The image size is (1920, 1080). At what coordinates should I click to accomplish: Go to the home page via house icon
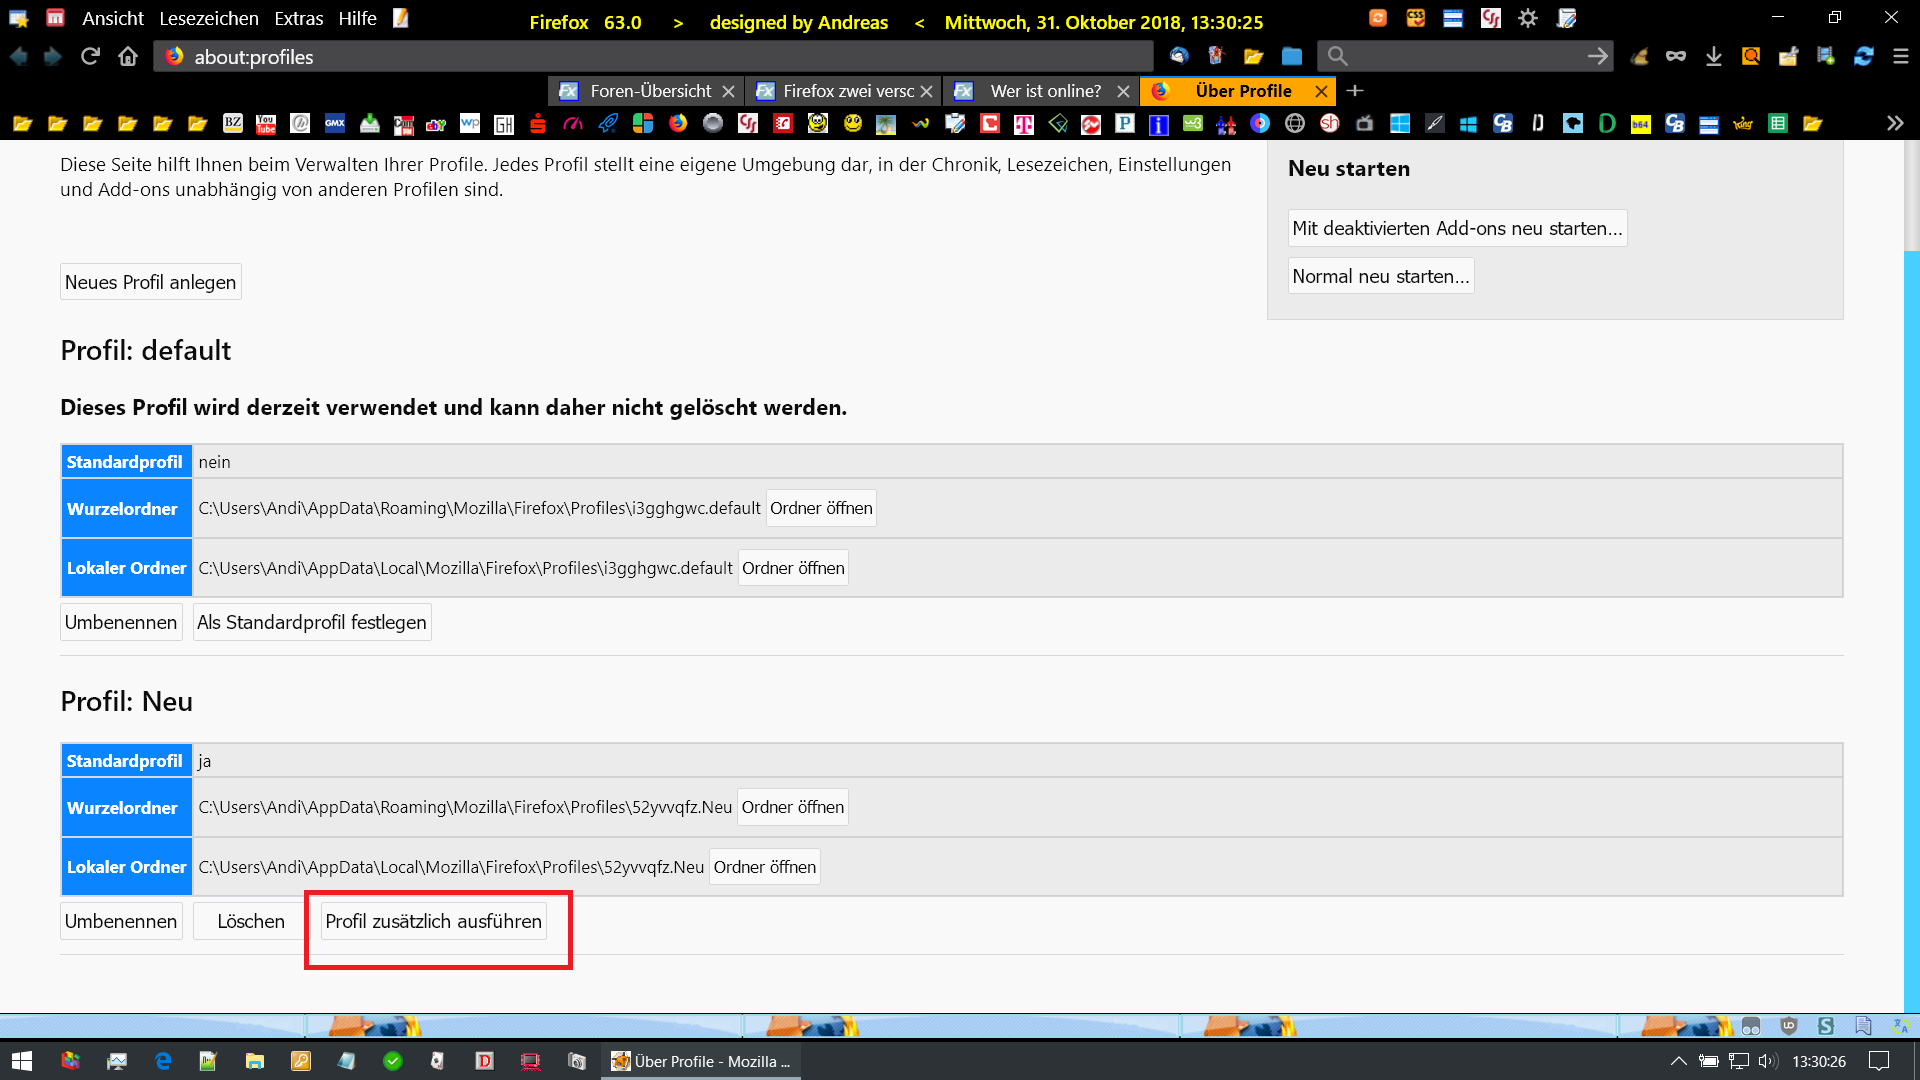tap(128, 57)
